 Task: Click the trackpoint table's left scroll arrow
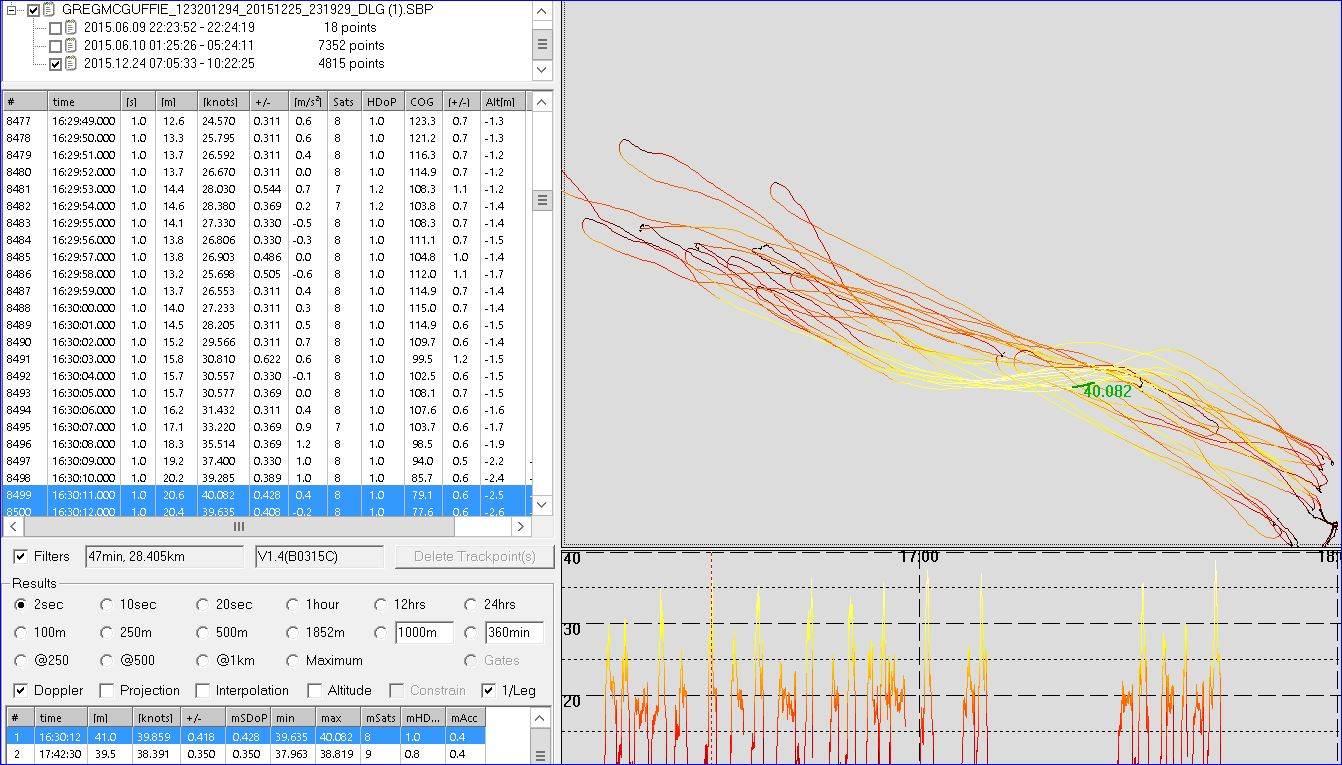pos(12,526)
